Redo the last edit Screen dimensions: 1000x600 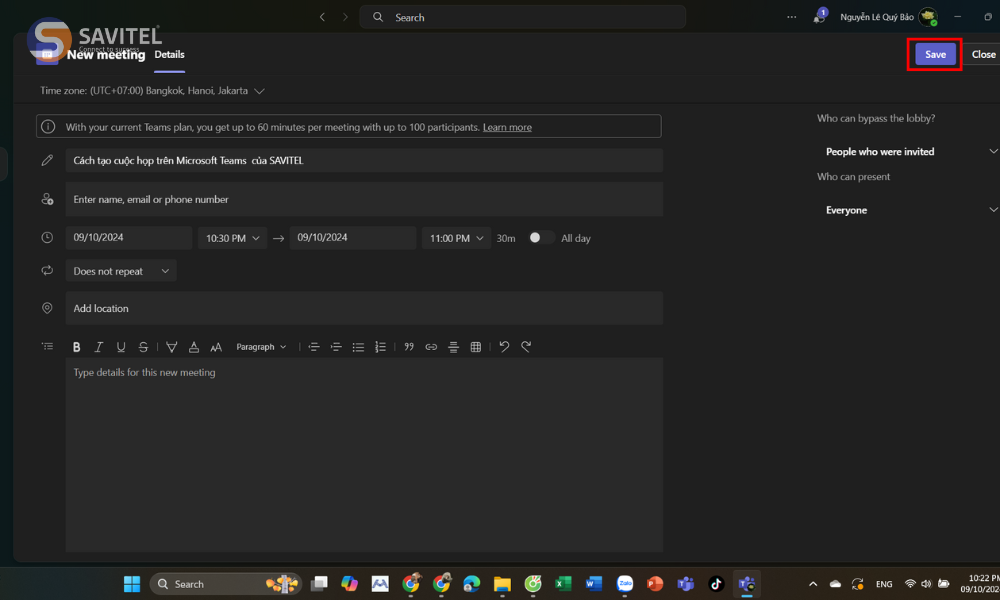click(x=526, y=346)
